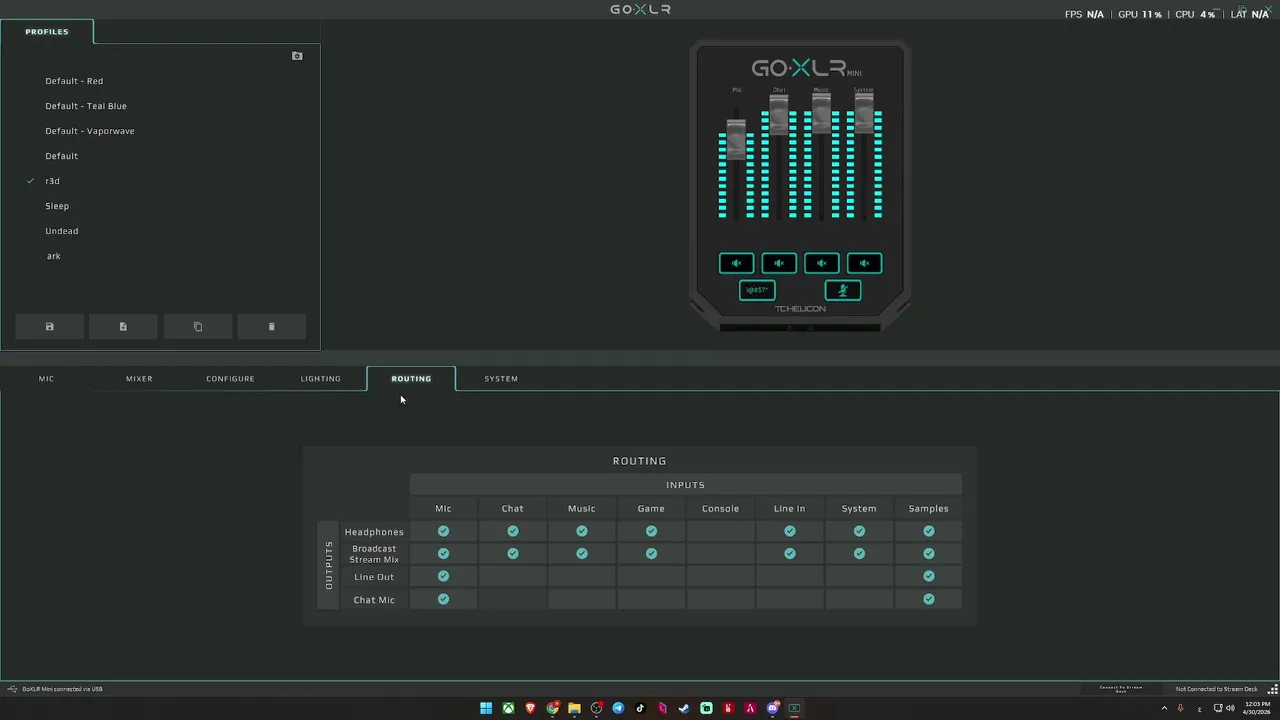
Task: Click the Mic fader on device image
Action: [x=736, y=140]
